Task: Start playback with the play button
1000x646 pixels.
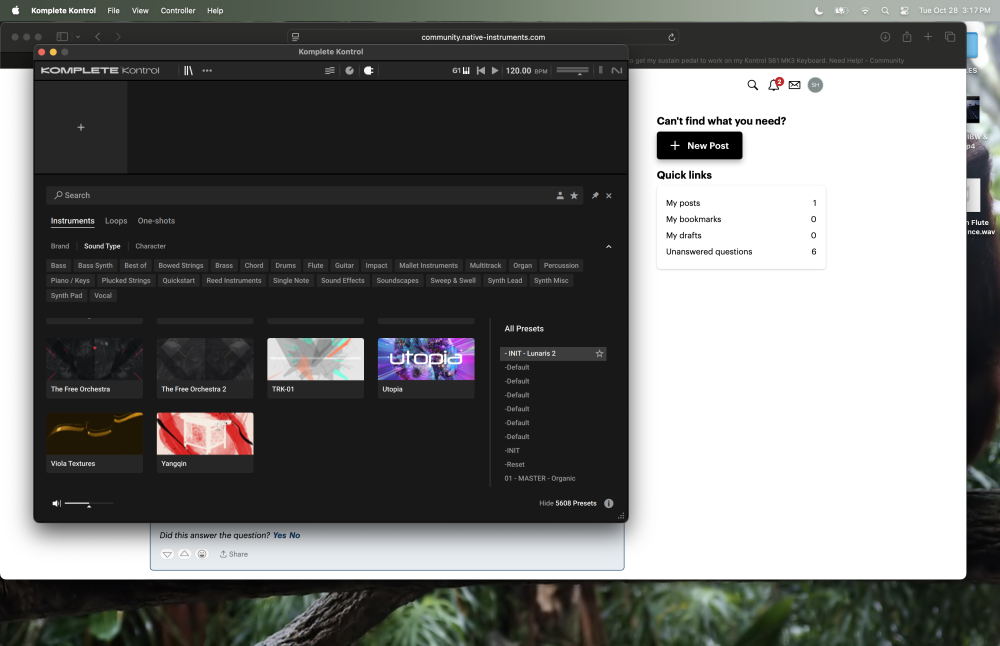Action: [x=495, y=71]
